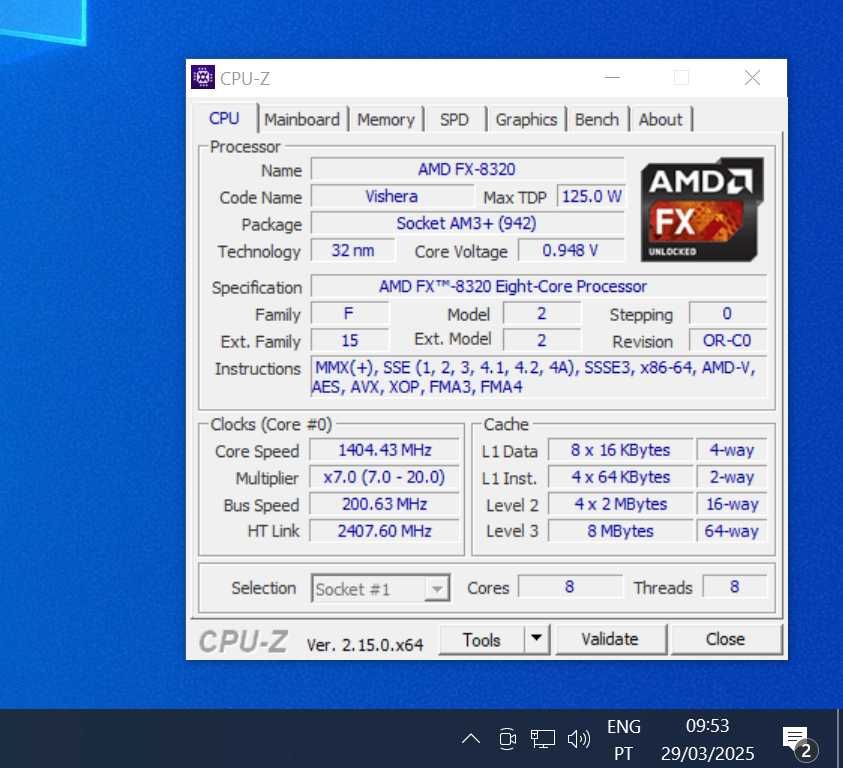Open the About tab
The height and width of the screenshot is (768, 843).
(x=660, y=119)
